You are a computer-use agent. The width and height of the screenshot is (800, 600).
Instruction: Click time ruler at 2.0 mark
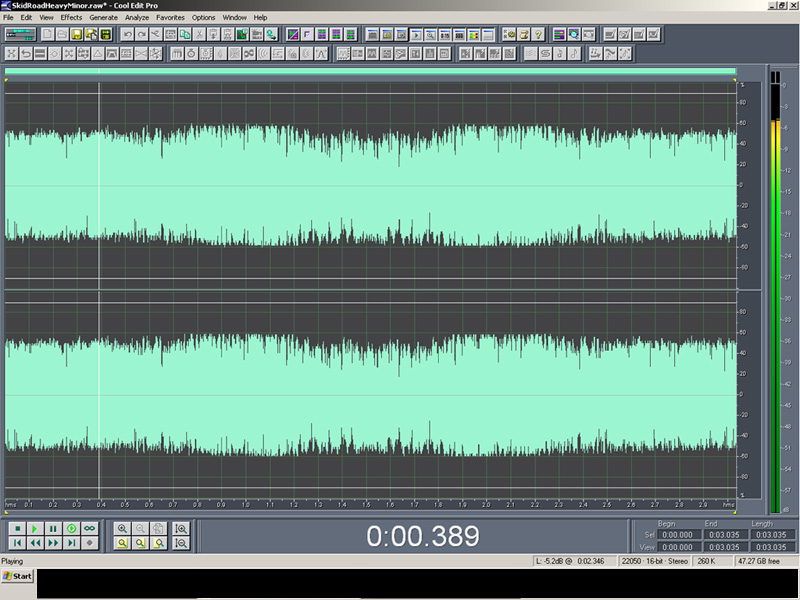tap(486, 504)
